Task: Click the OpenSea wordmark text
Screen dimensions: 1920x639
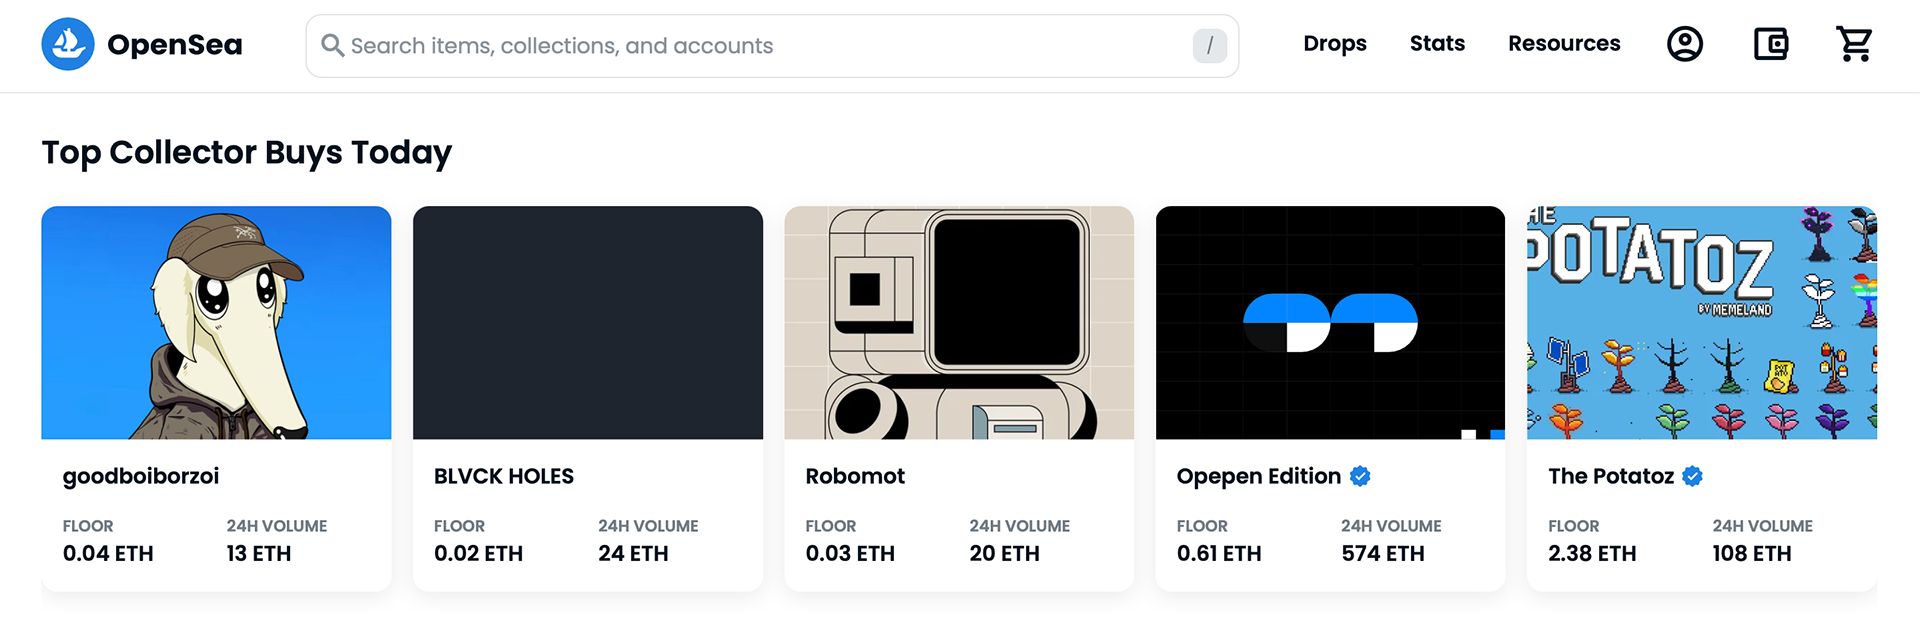Action: pyautogui.click(x=175, y=45)
